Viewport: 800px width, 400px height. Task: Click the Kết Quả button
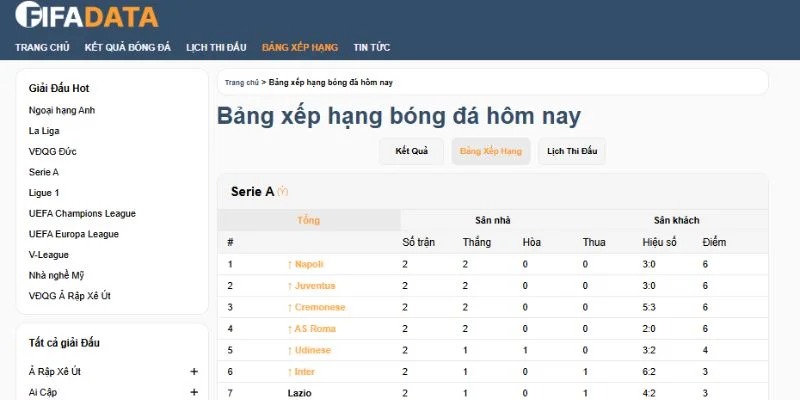pos(412,151)
